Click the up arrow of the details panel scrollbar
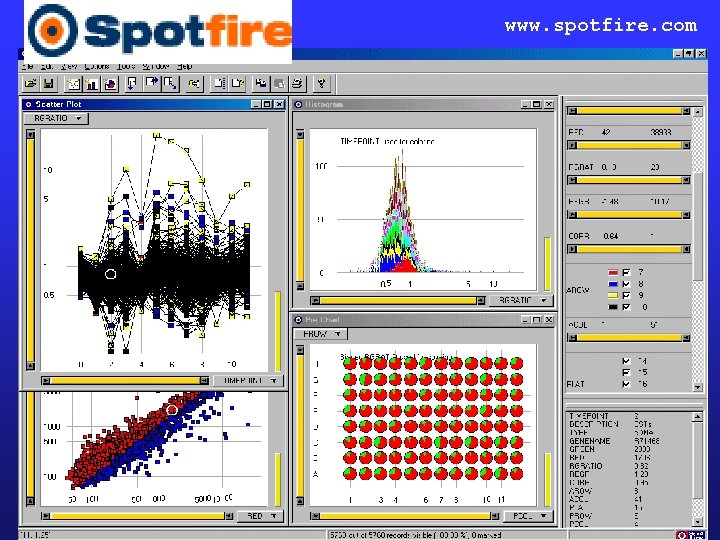Image resolution: width=720 pixels, height=540 pixels. [x=698, y=416]
